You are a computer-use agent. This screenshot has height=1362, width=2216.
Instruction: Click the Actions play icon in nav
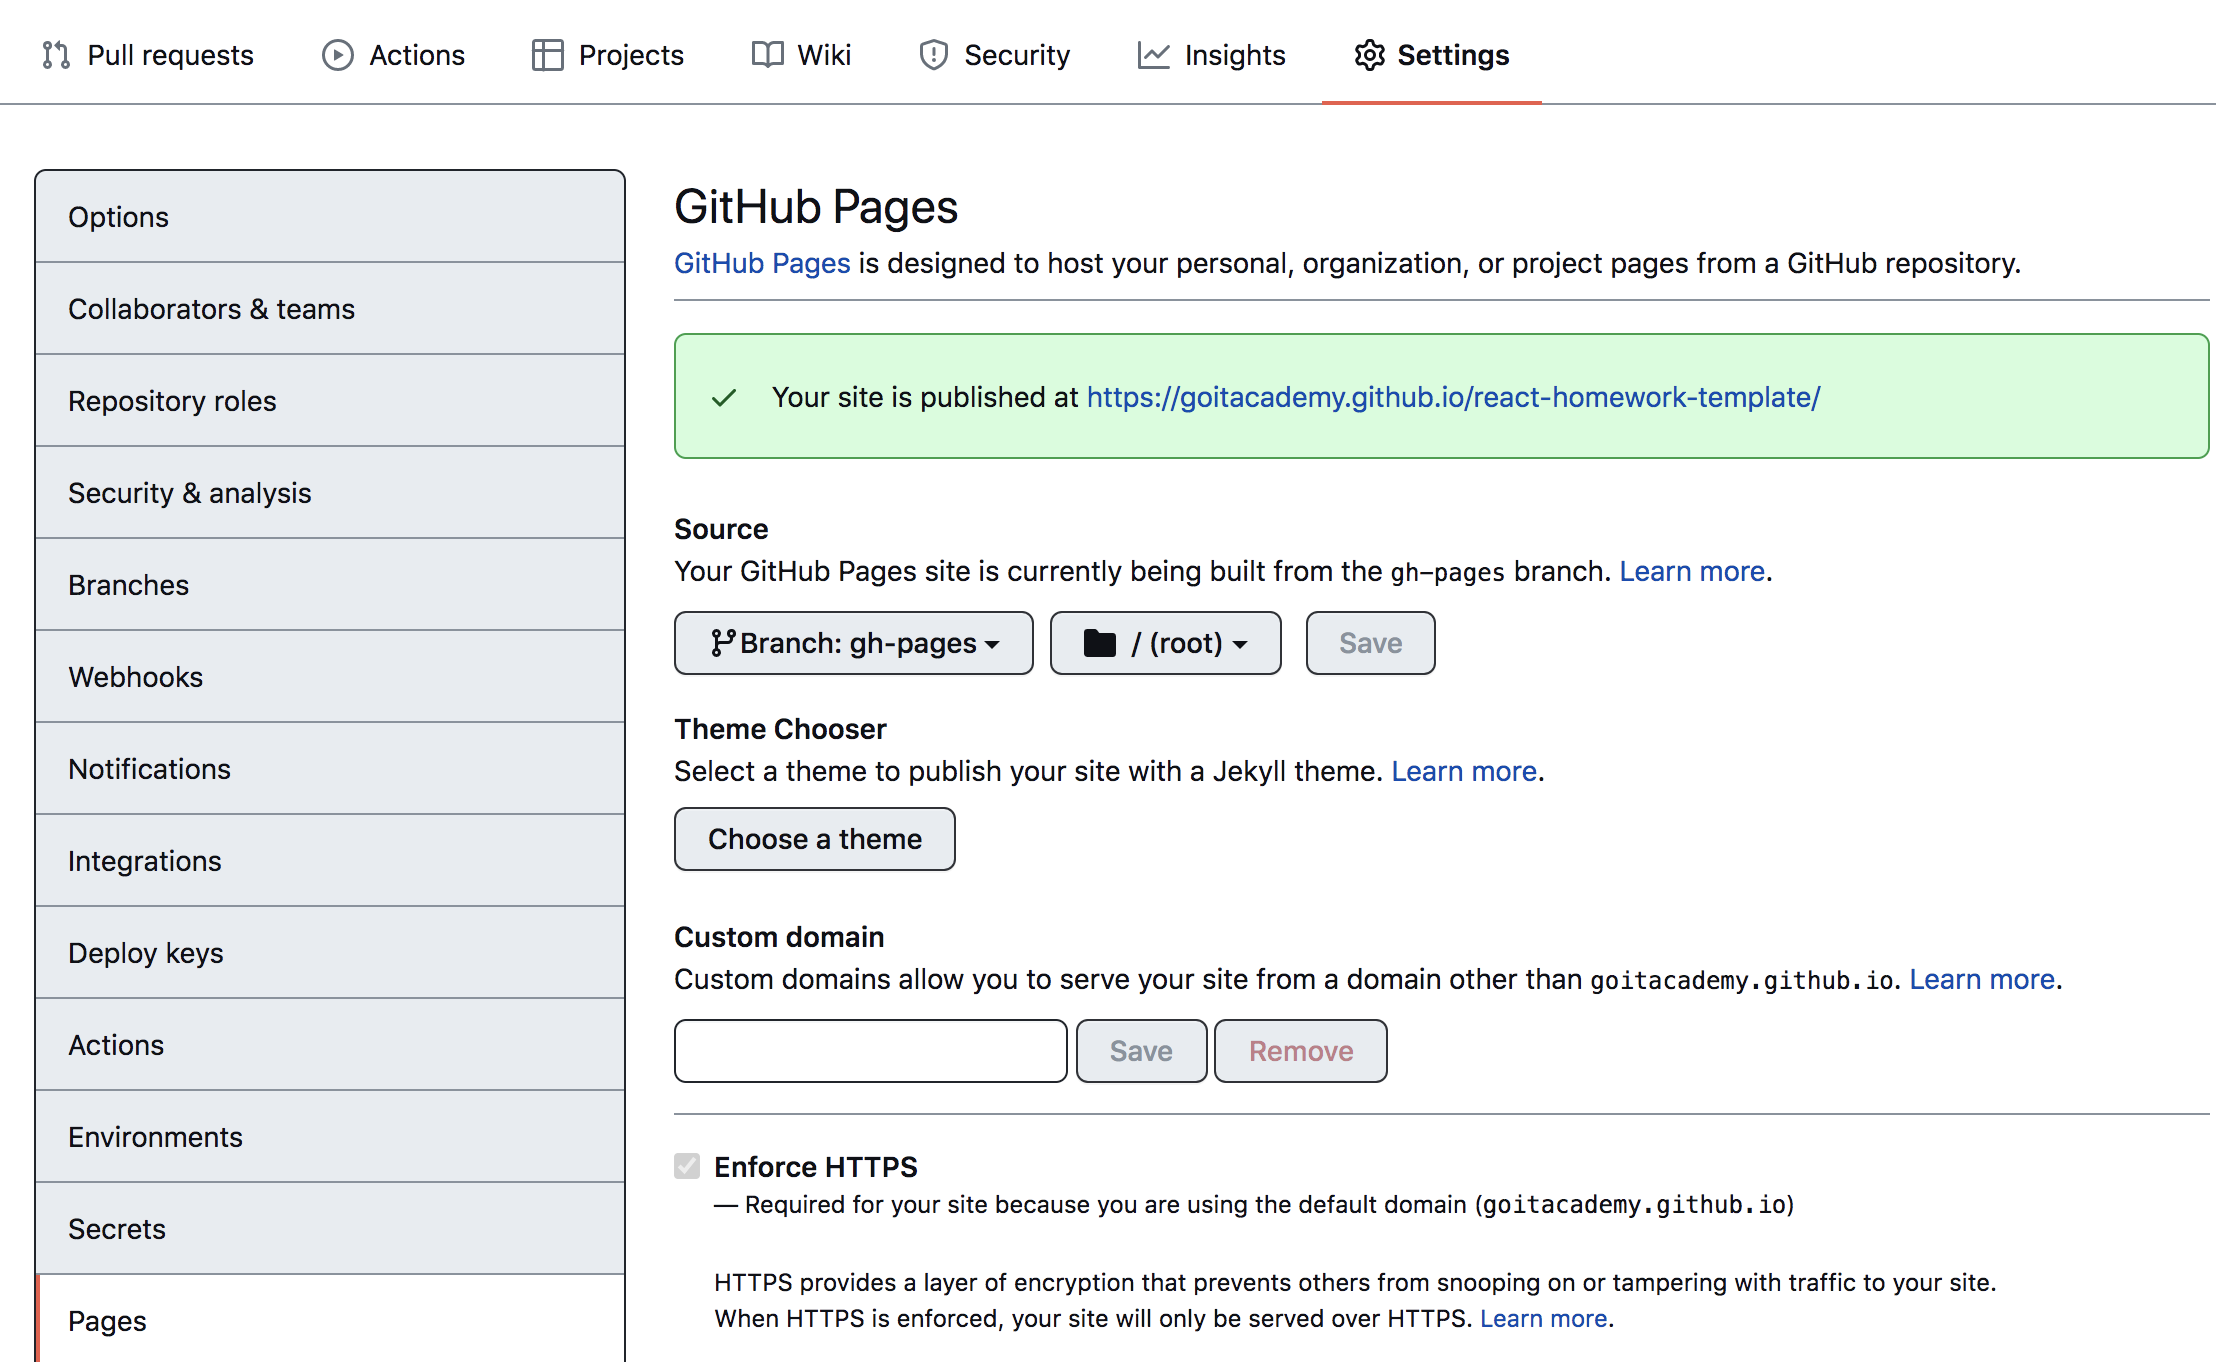[x=337, y=55]
